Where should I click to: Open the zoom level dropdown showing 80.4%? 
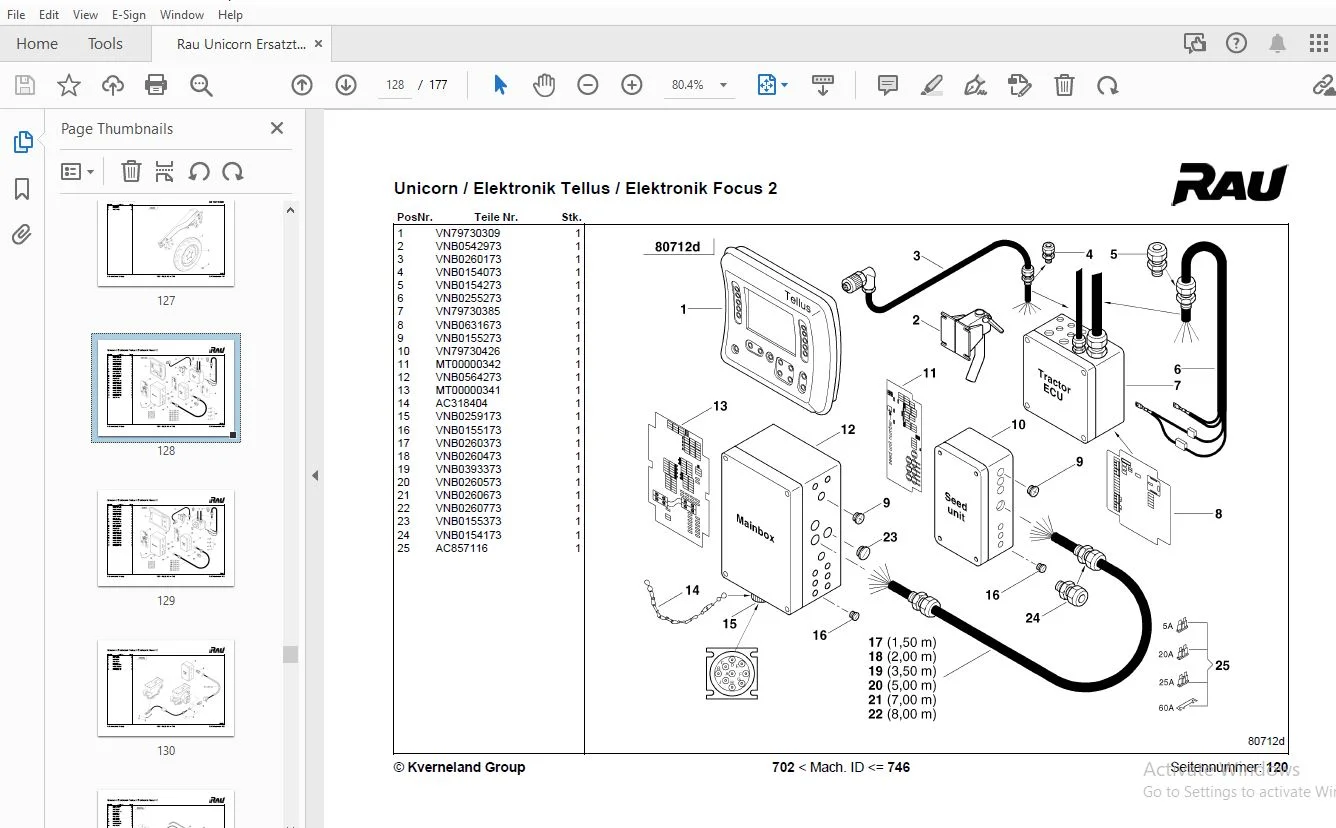[x=699, y=85]
